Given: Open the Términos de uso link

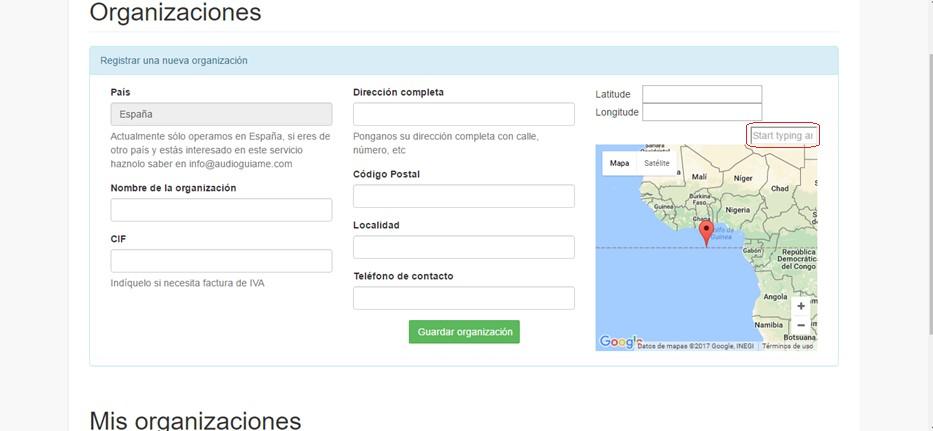Looking at the screenshot, I should coord(788,346).
